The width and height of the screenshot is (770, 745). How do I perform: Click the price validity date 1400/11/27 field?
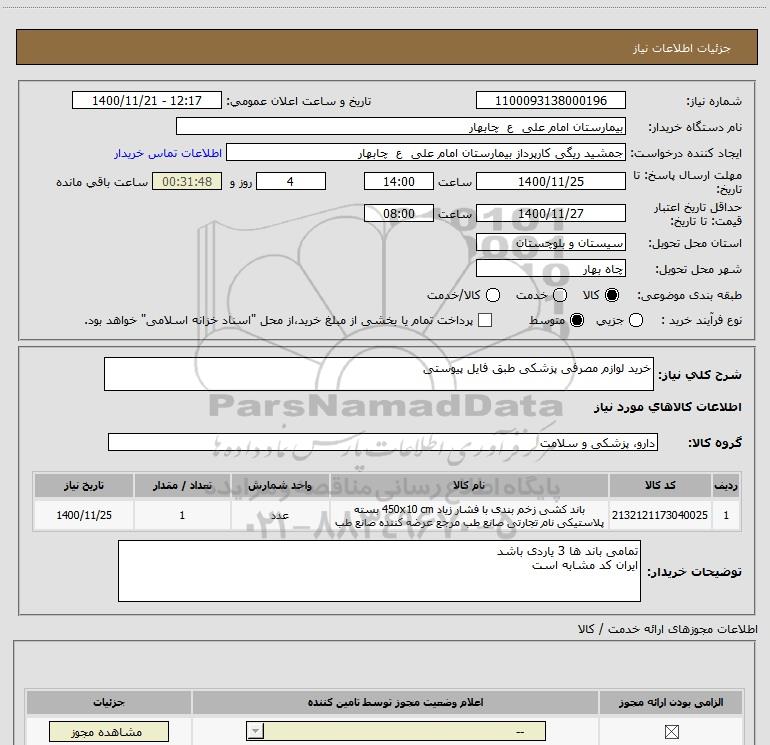[x=550, y=213]
